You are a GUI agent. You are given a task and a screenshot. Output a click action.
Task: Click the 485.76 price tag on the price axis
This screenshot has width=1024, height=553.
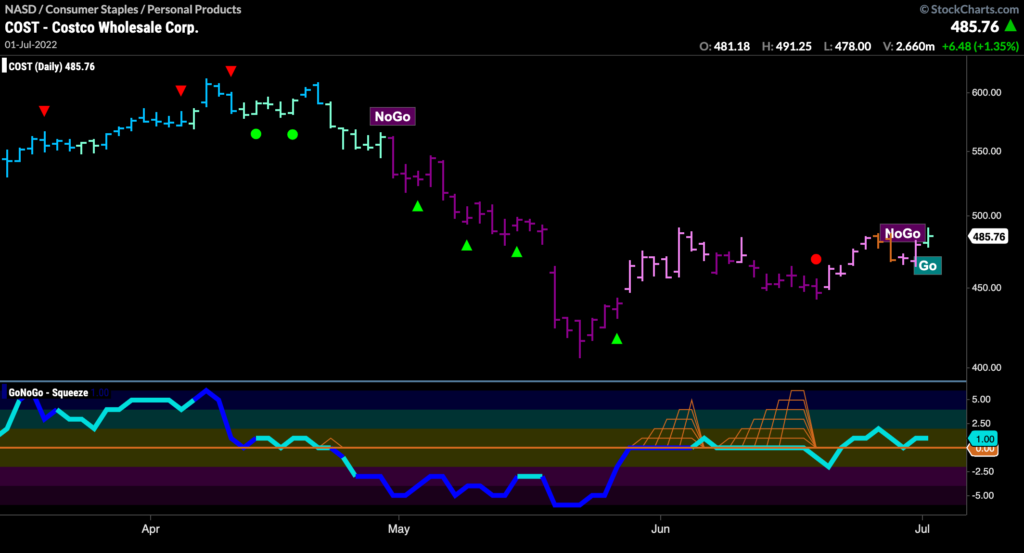(x=988, y=236)
